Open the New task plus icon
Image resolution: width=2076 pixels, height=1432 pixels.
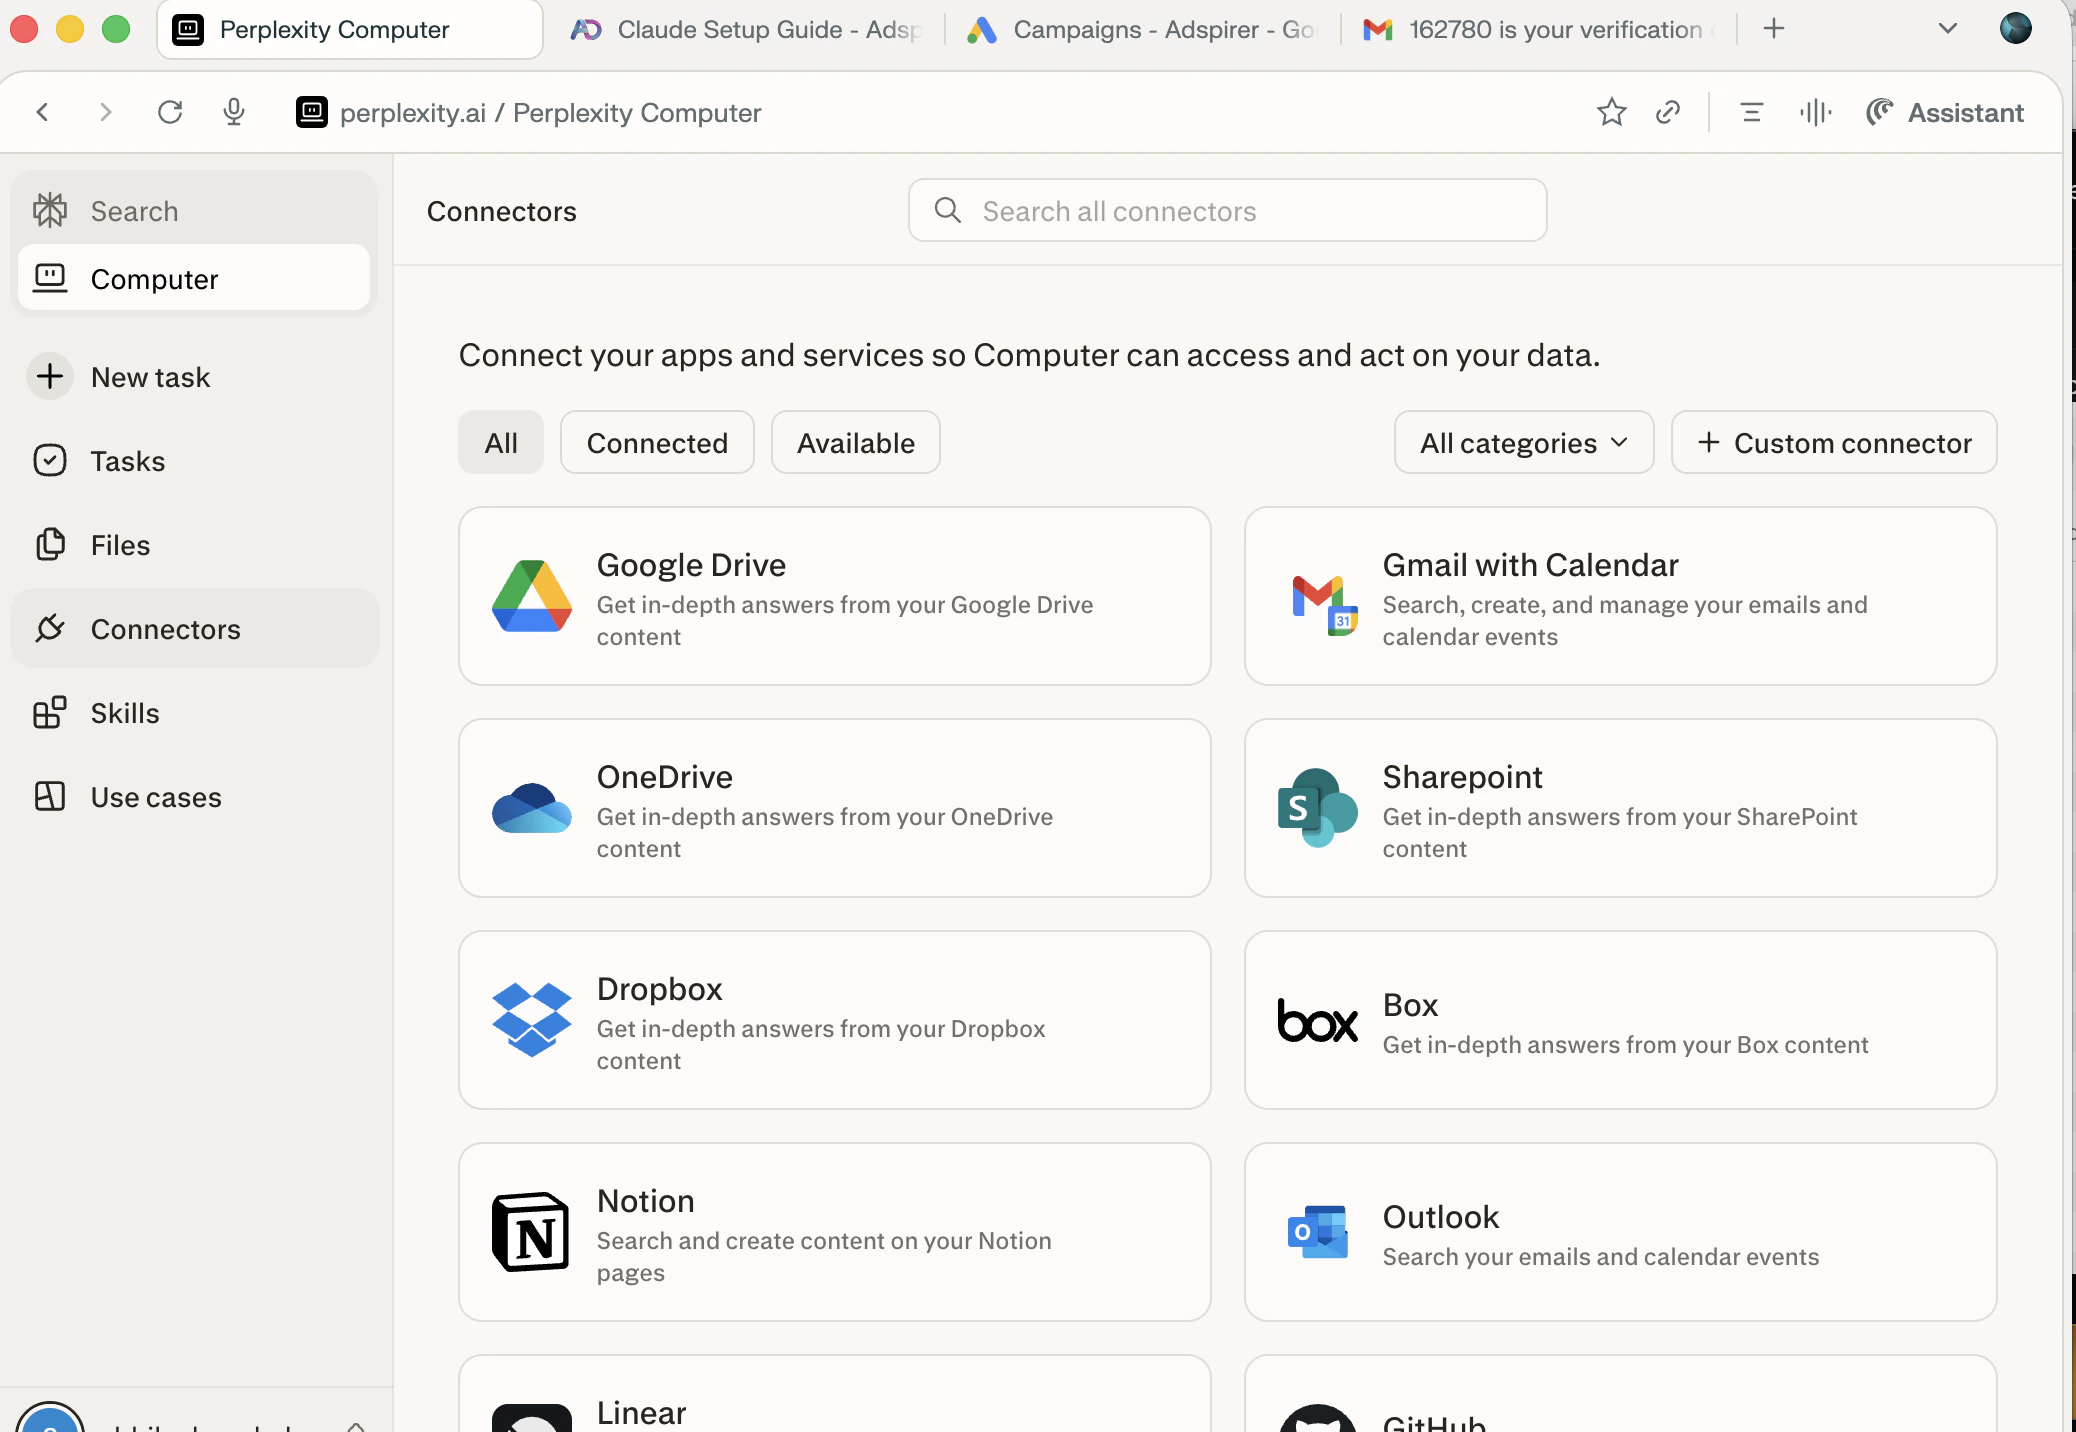pyautogui.click(x=50, y=377)
